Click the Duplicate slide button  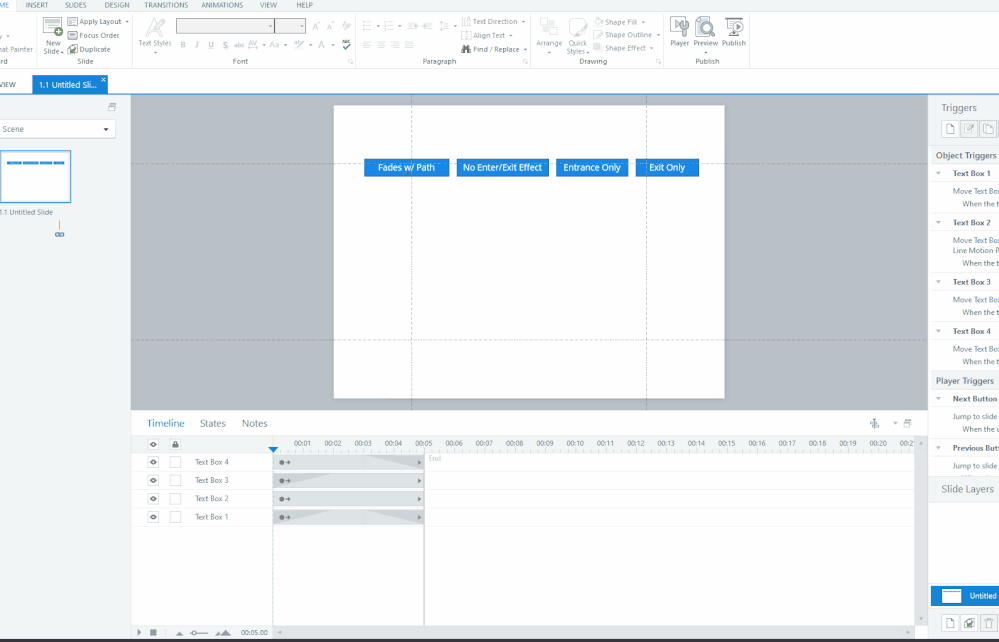tap(90, 49)
